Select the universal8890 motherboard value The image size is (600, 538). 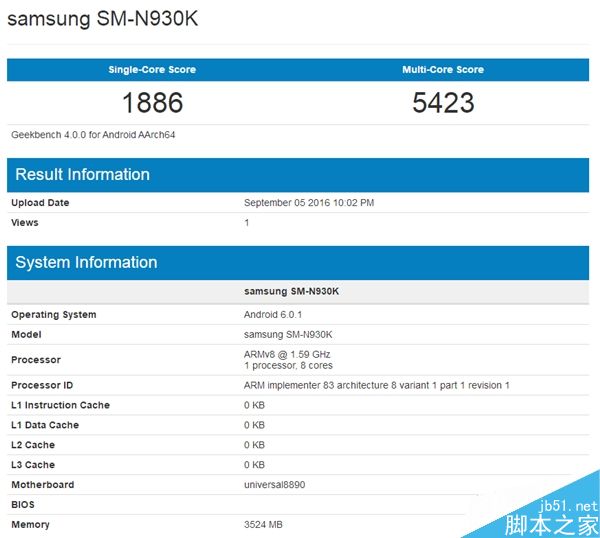point(274,485)
